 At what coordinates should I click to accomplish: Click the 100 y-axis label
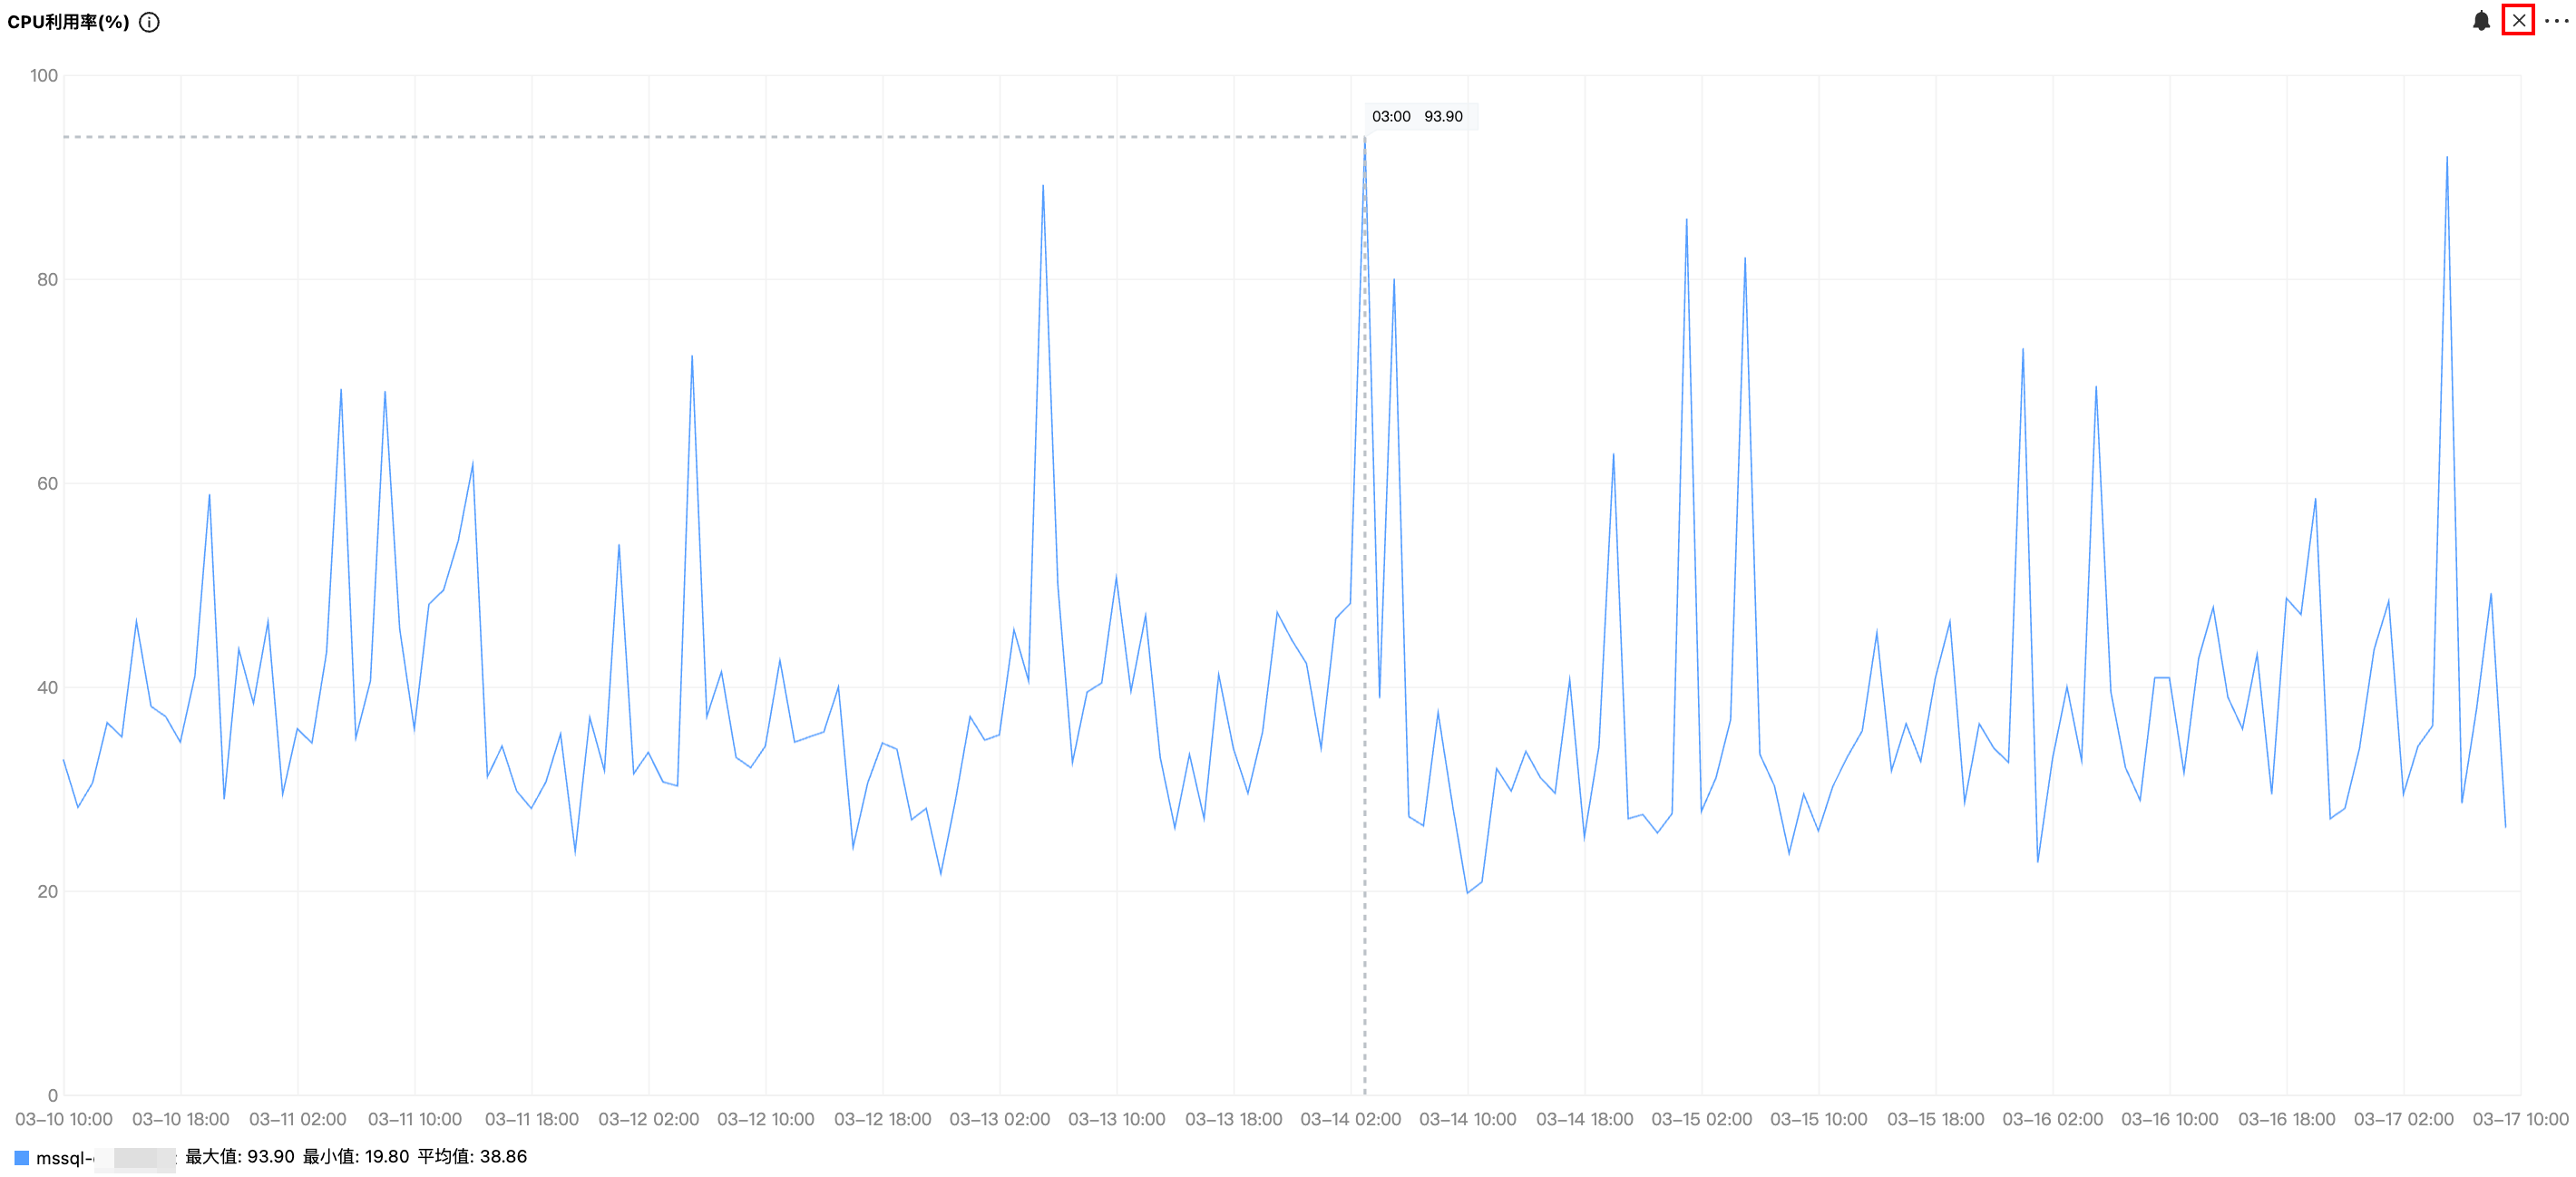(x=44, y=76)
